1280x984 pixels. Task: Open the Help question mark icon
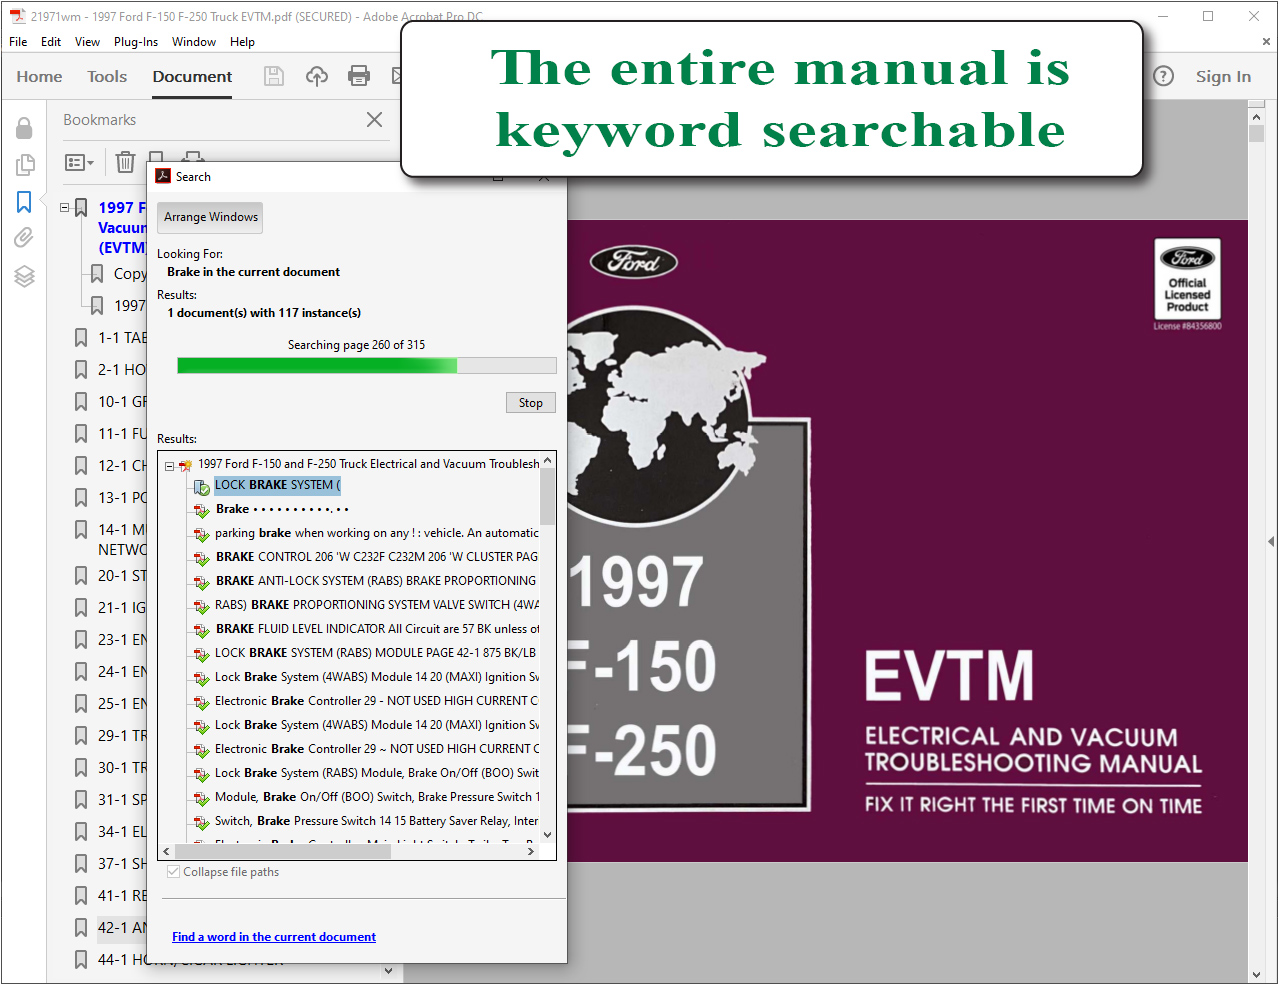(1163, 76)
